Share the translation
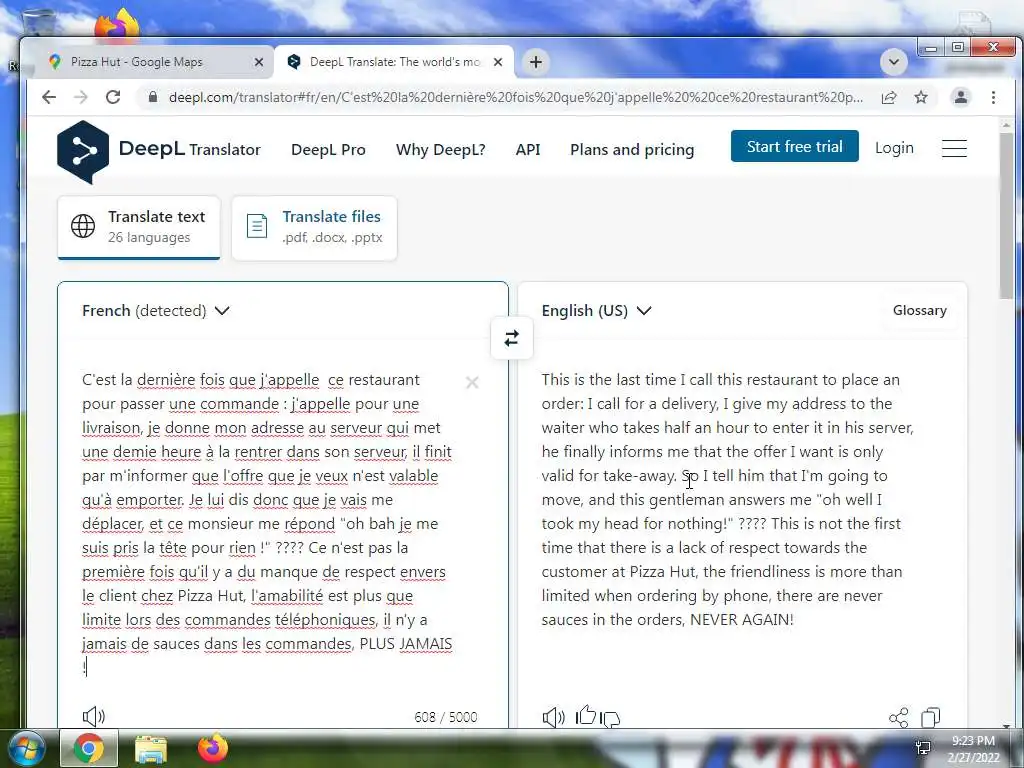This screenshot has height=768, width=1024. (899, 718)
